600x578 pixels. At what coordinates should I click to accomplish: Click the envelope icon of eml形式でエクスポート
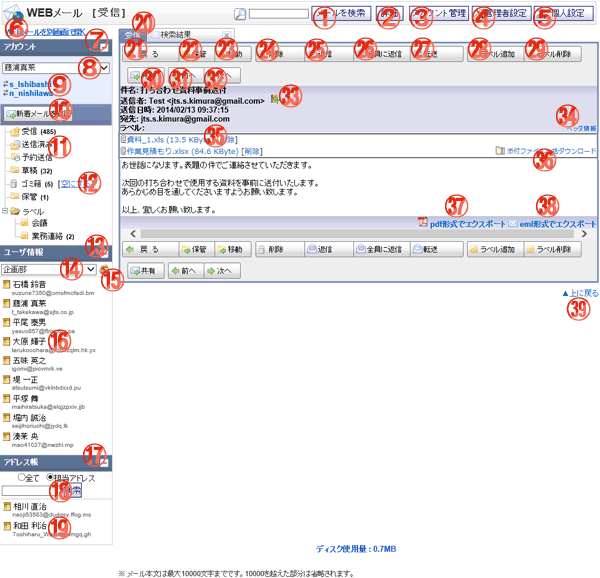pyautogui.click(x=512, y=224)
